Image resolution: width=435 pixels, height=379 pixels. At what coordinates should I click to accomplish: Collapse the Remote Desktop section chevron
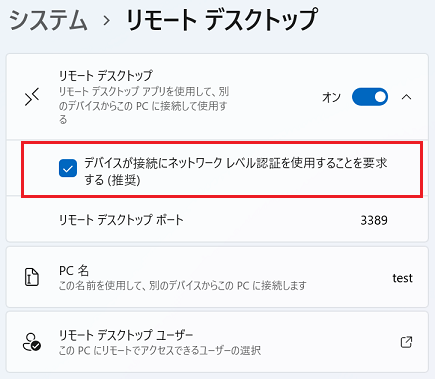point(406,97)
